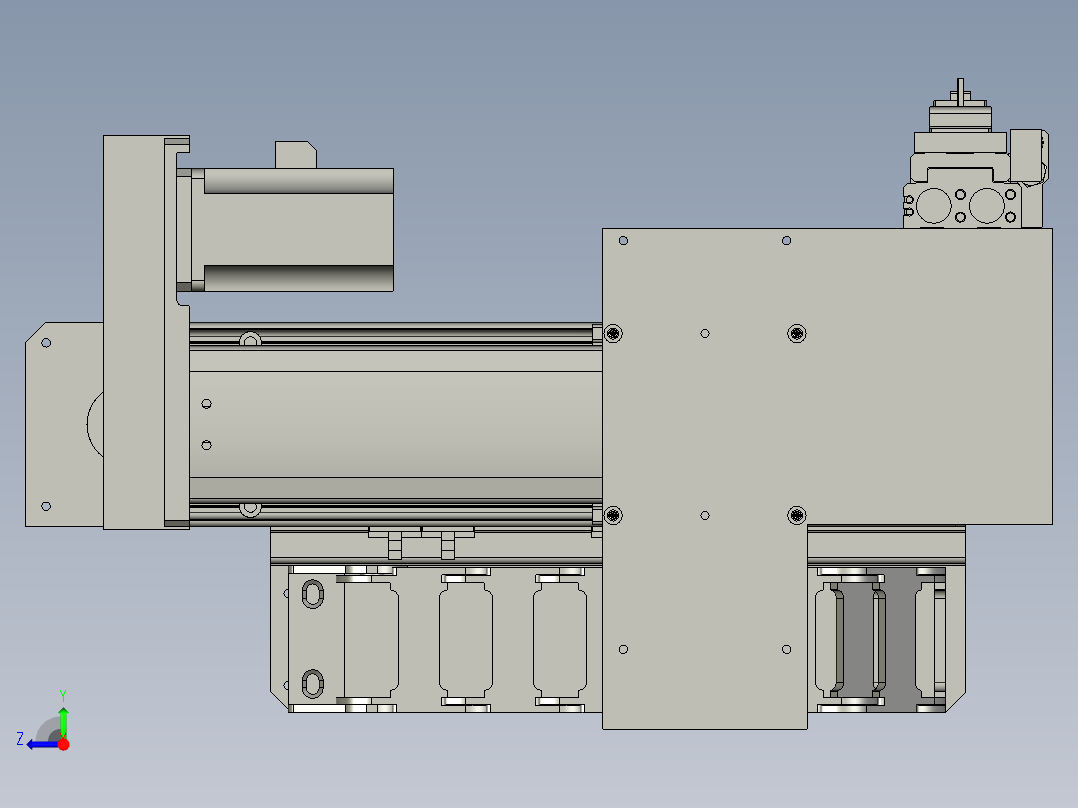Image resolution: width=1078 pixels, height=808 pixels.
Task: Pick the small connector block at top right
Action: (x=1028, y=157)
